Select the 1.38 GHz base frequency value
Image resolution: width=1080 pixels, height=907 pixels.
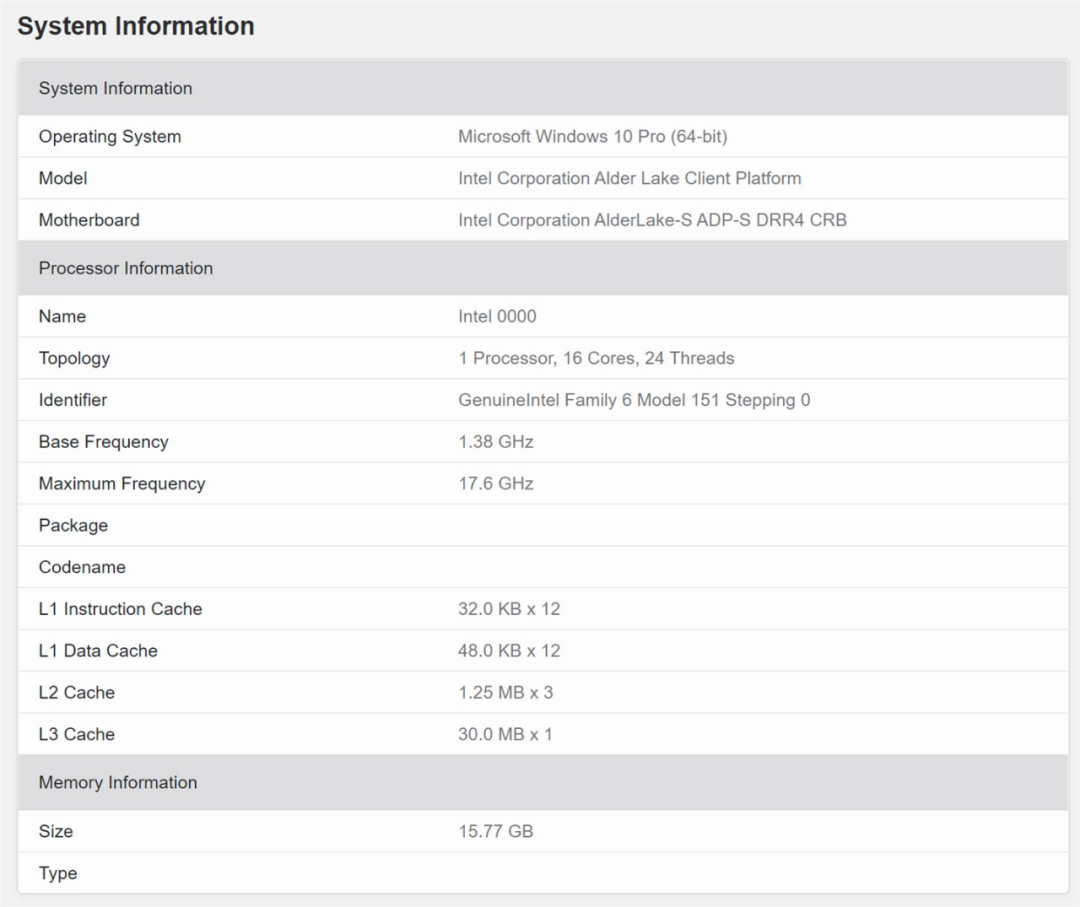coord(496,442)
